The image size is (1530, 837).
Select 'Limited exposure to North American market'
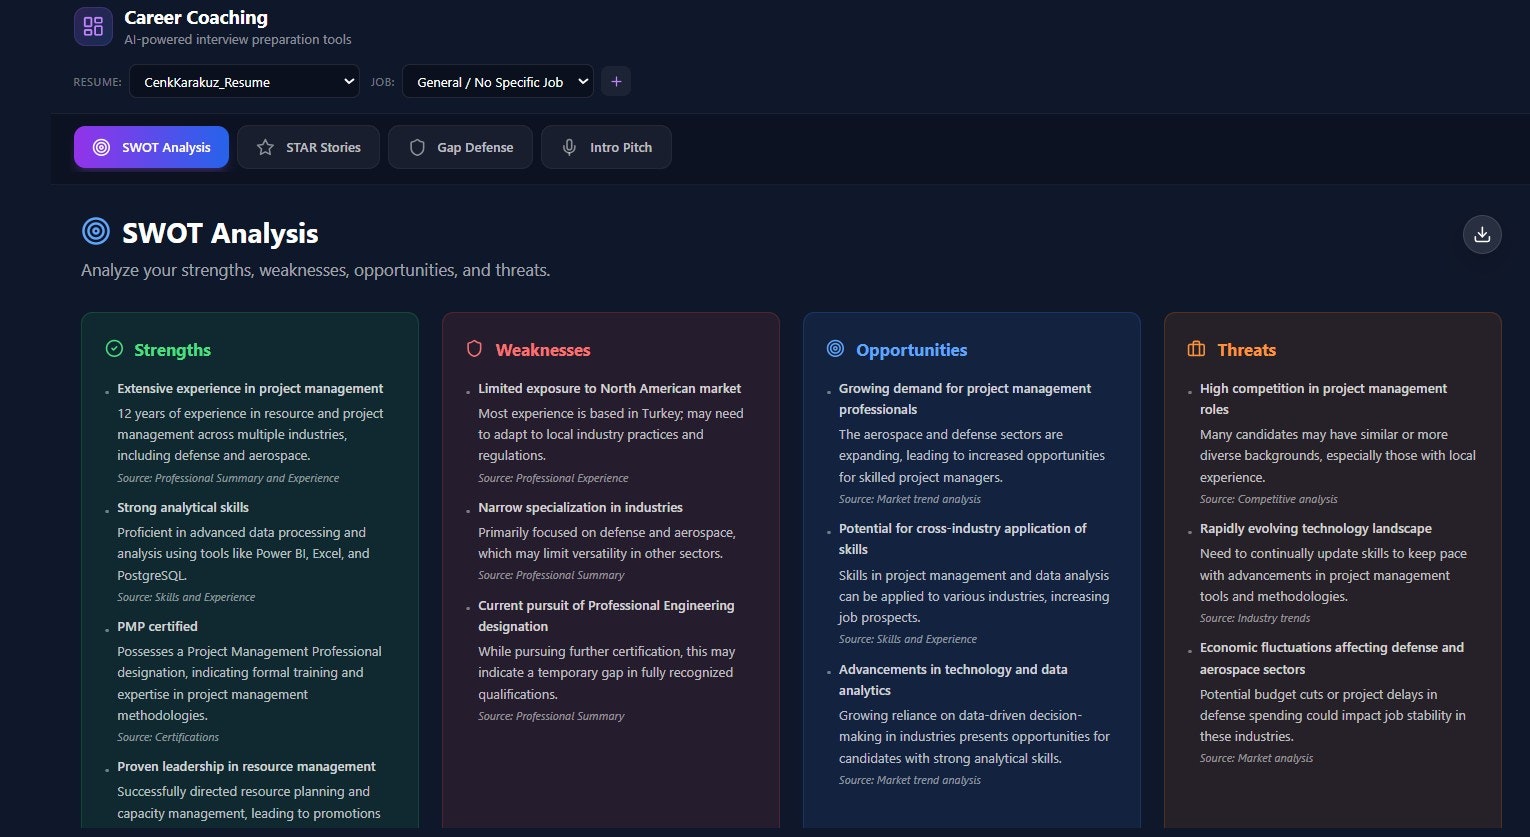pyautogui.click(x=609, y=388)
